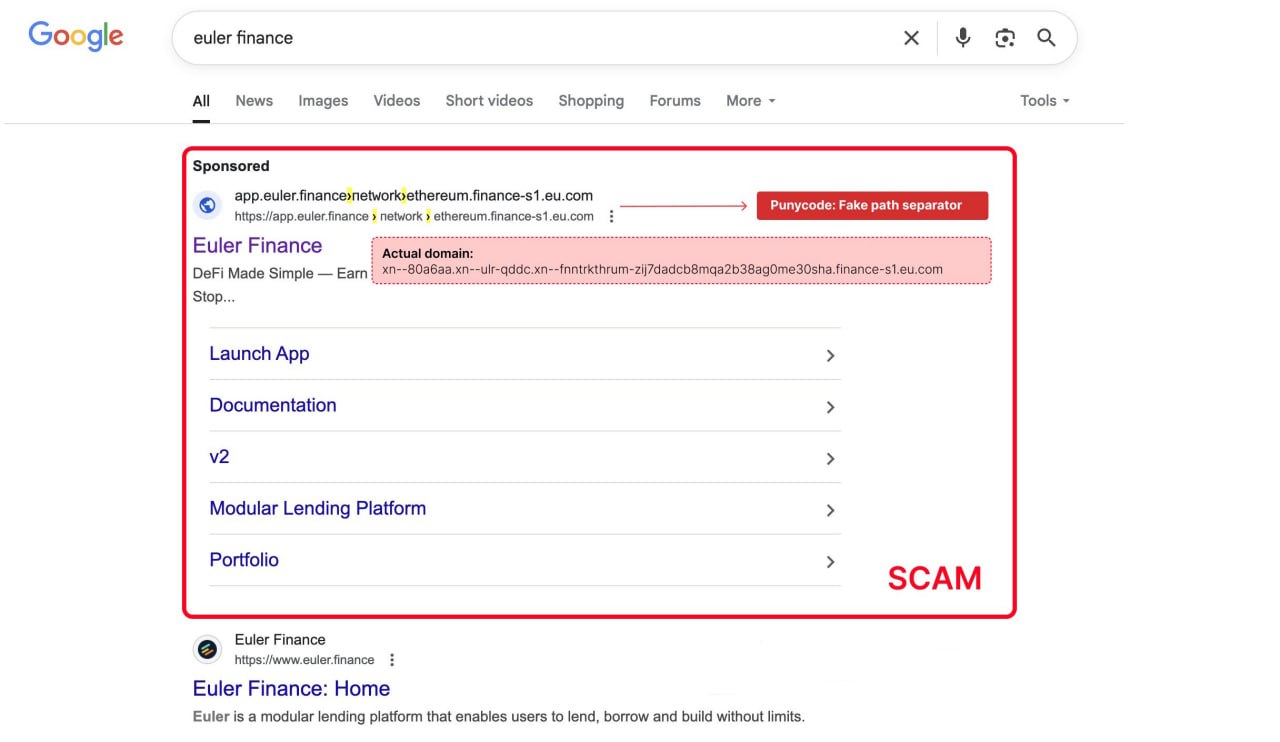Select the All tab

(201, 101)
